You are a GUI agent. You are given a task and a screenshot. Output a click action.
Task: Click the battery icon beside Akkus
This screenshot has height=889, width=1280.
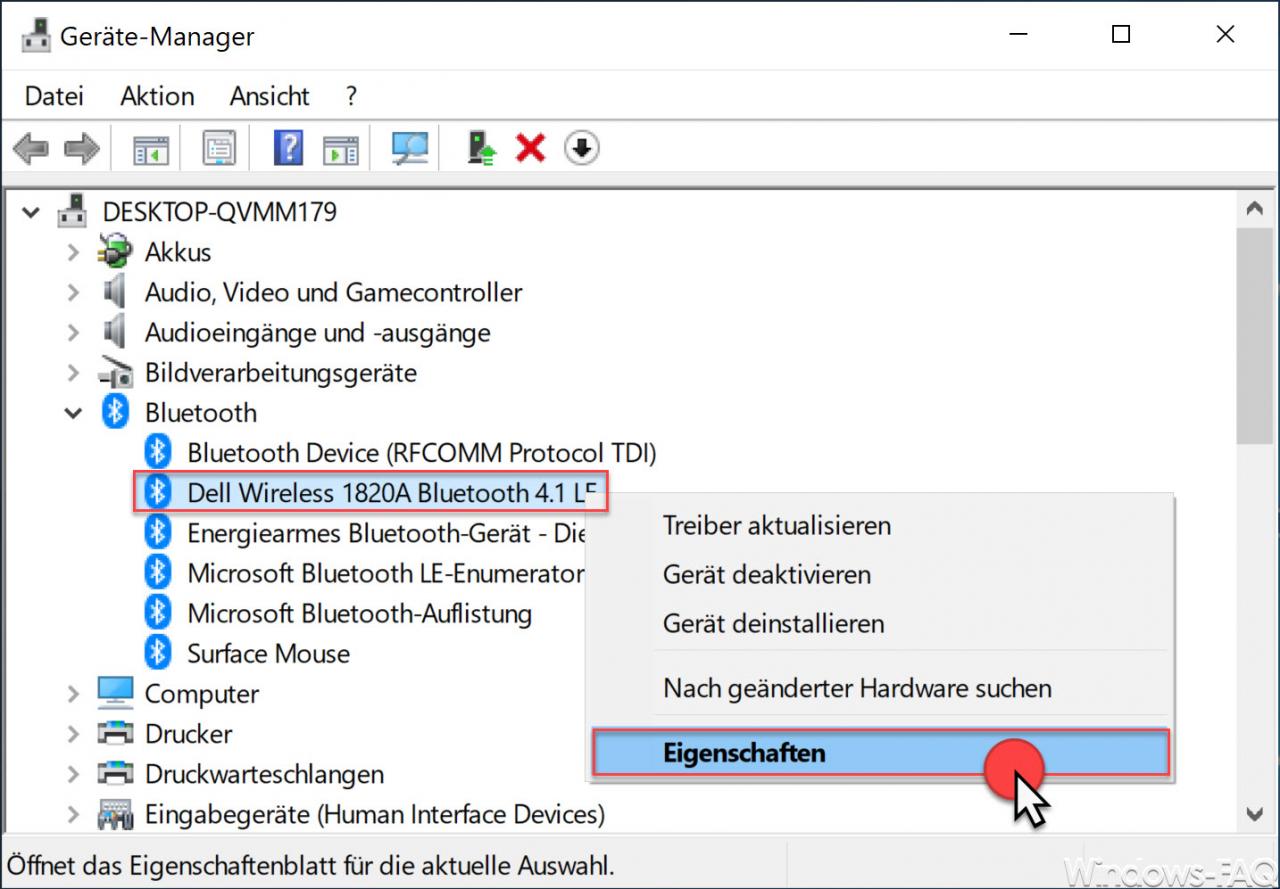point(115,252)
